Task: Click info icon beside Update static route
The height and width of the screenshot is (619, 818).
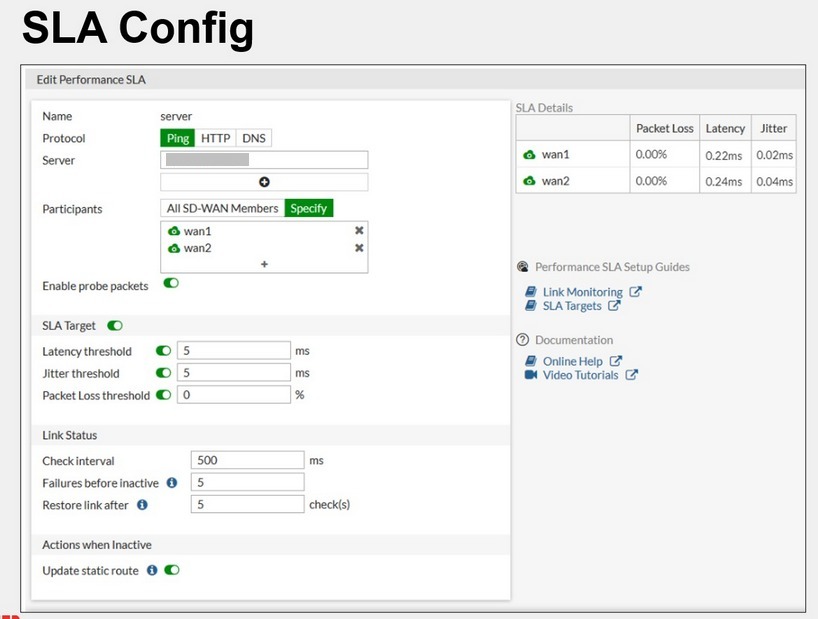Action: pos(152,570)
